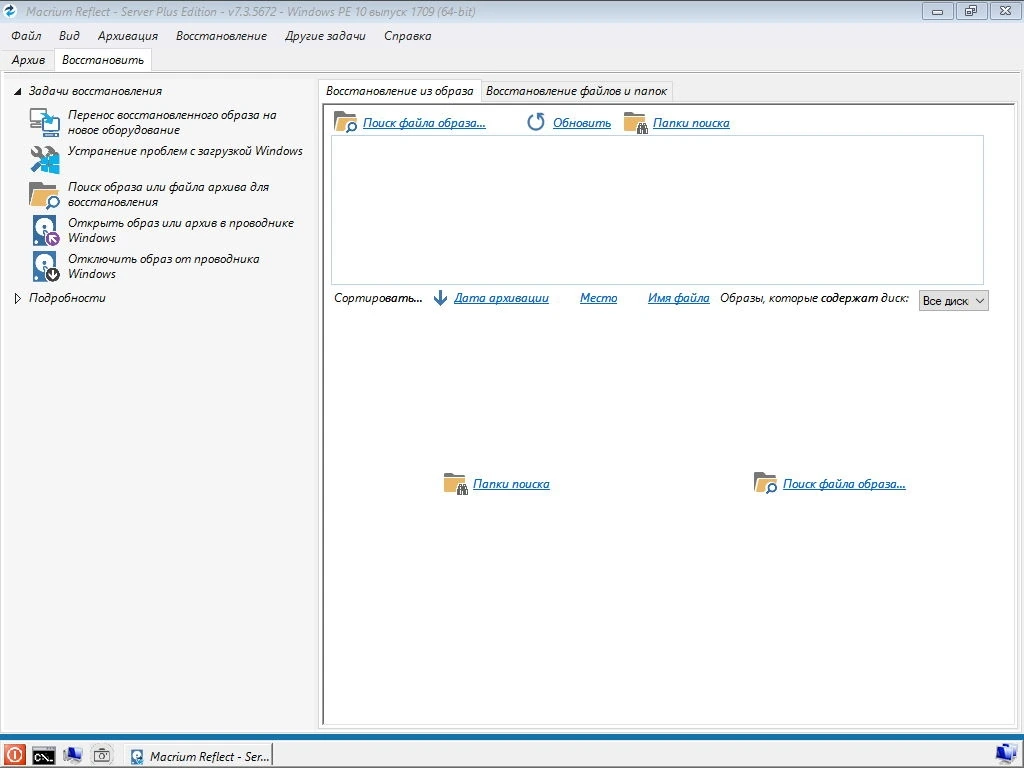Click the system tray network icon
The image size is (1024, 768).
(x=1006, y=756)
